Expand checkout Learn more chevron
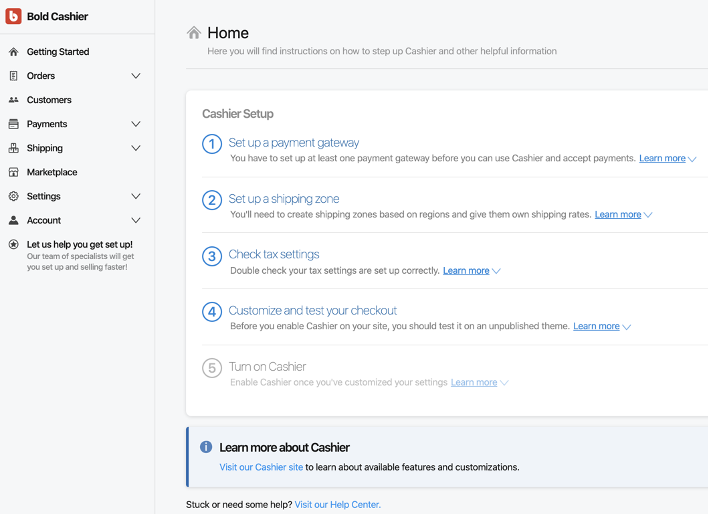The height and width of the screenshot is (514, 708). (x=626, y=327)
